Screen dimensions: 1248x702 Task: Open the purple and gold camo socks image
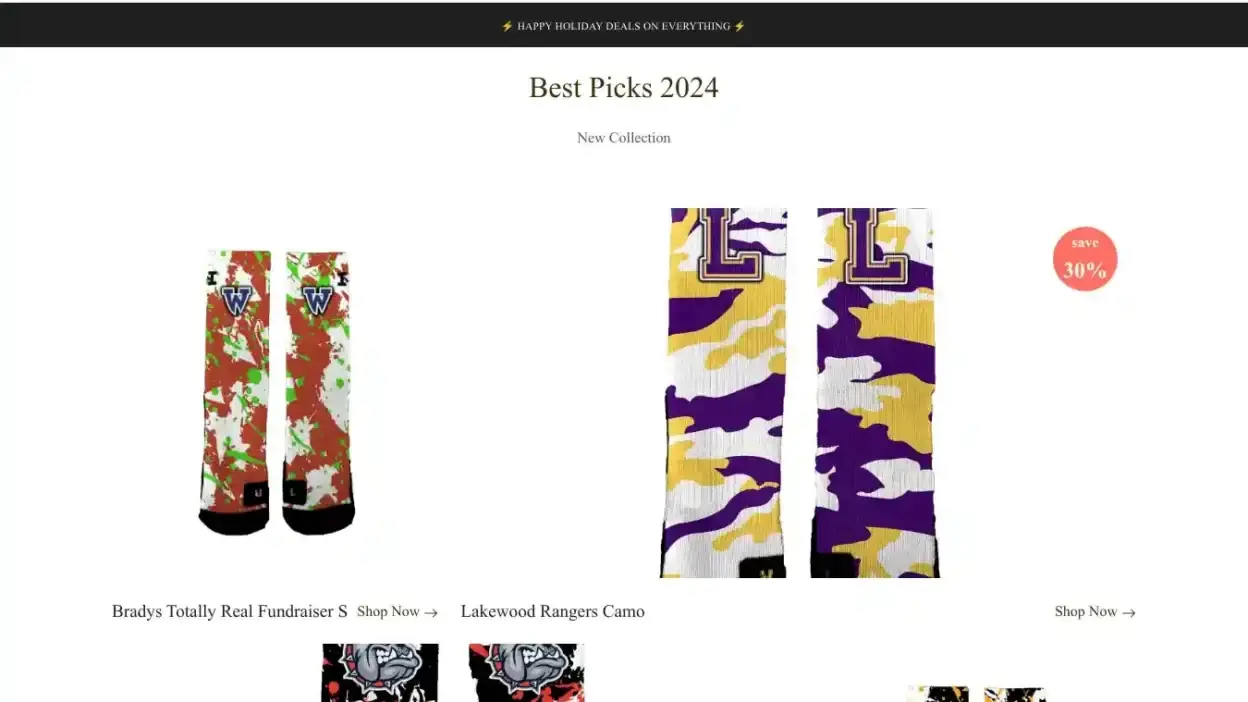coord(799,393)
